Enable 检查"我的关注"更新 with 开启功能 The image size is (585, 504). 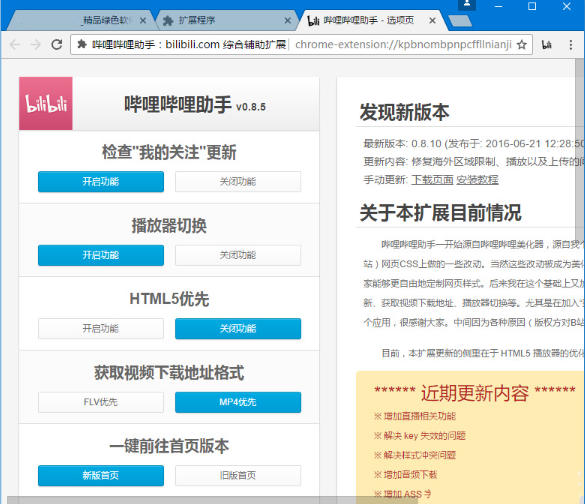click(x=101, y=182)
